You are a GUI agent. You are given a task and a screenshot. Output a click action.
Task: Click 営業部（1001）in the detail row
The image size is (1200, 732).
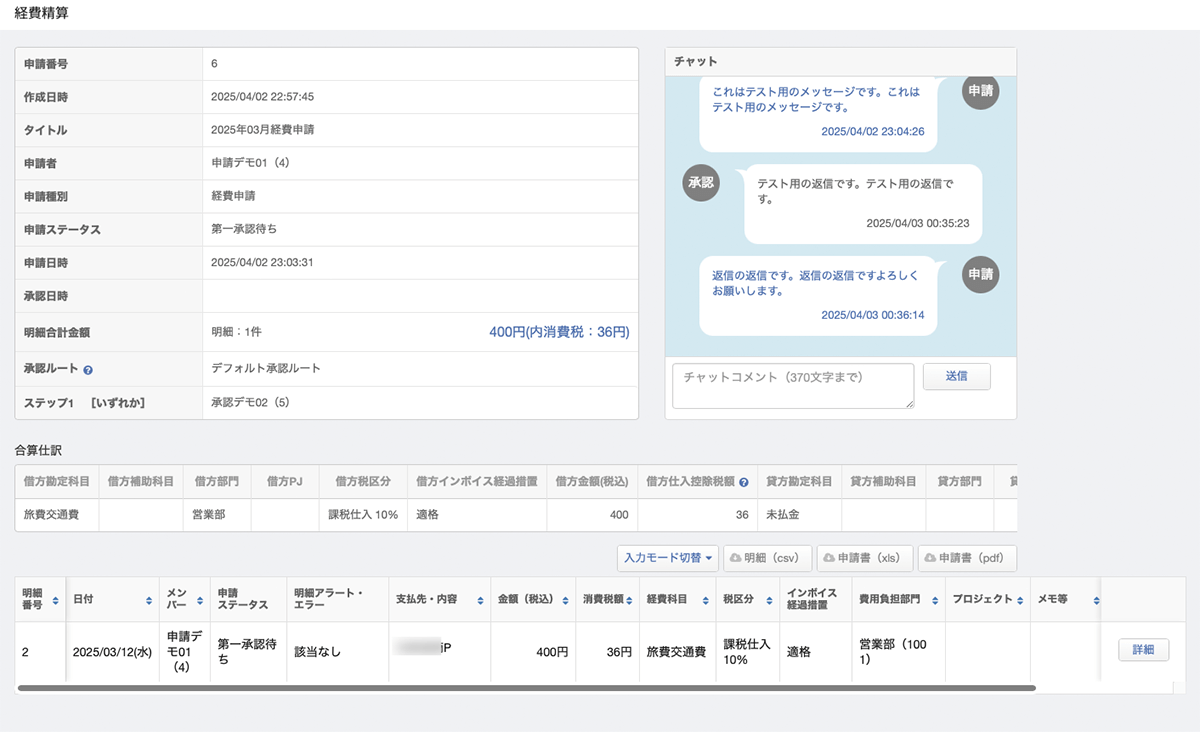click(x=893, y=652)
